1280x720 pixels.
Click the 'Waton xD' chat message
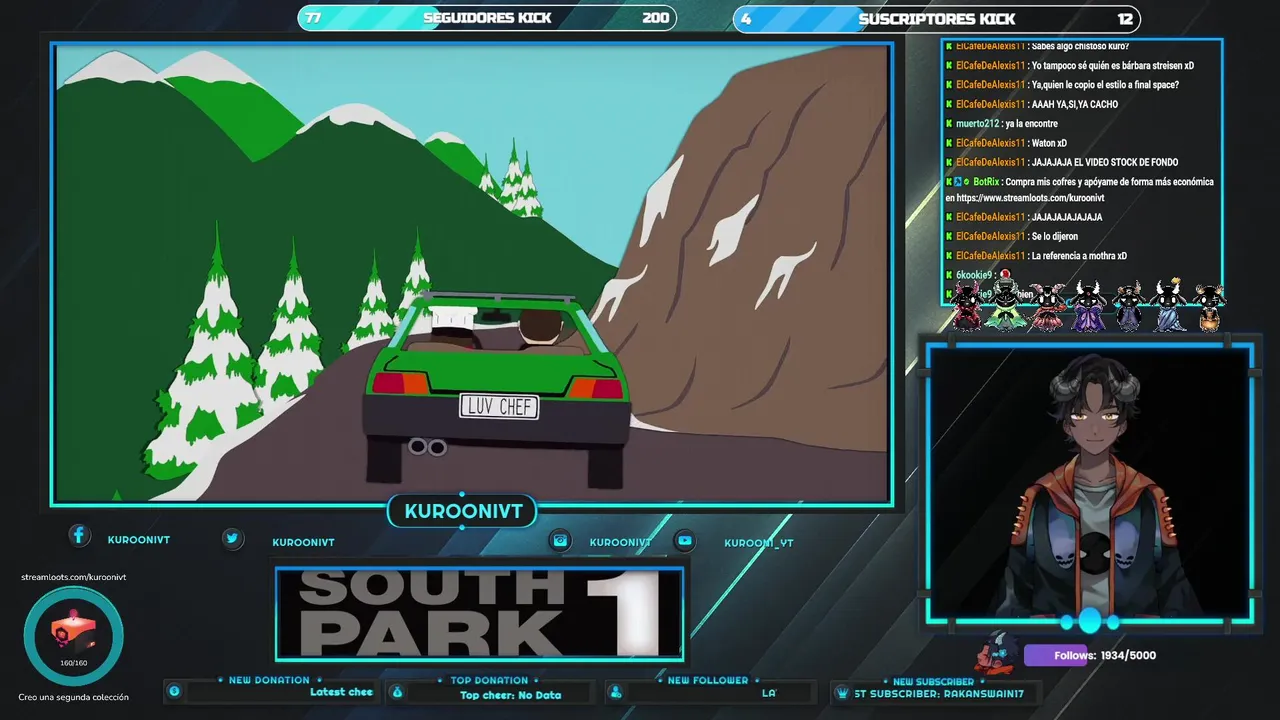[1049, 143]
